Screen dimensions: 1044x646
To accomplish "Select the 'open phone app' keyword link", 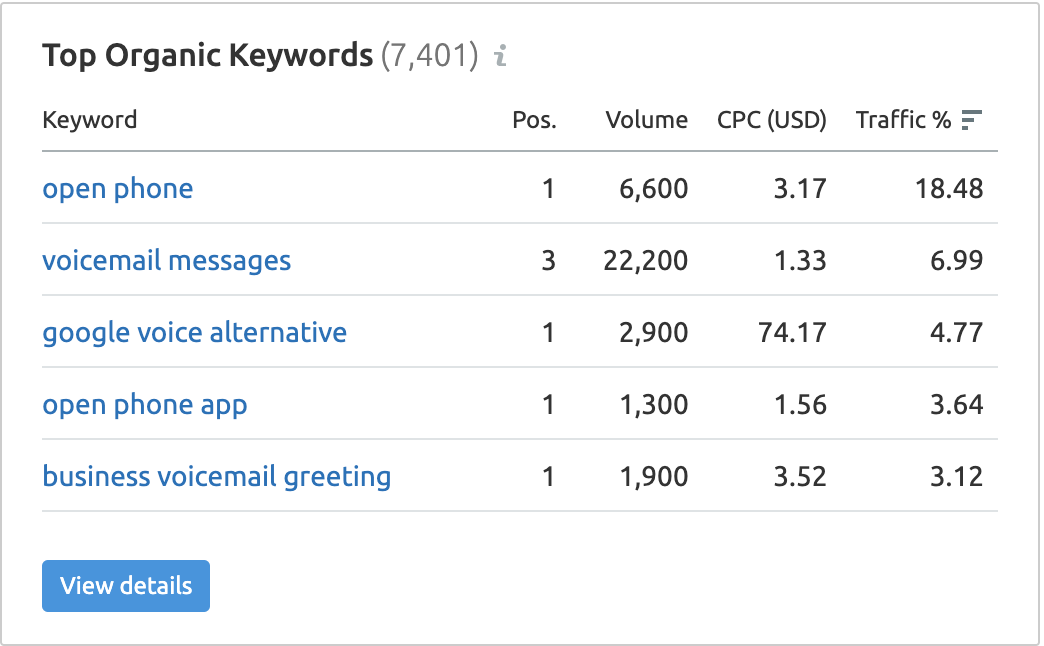I will pos(144,405).
